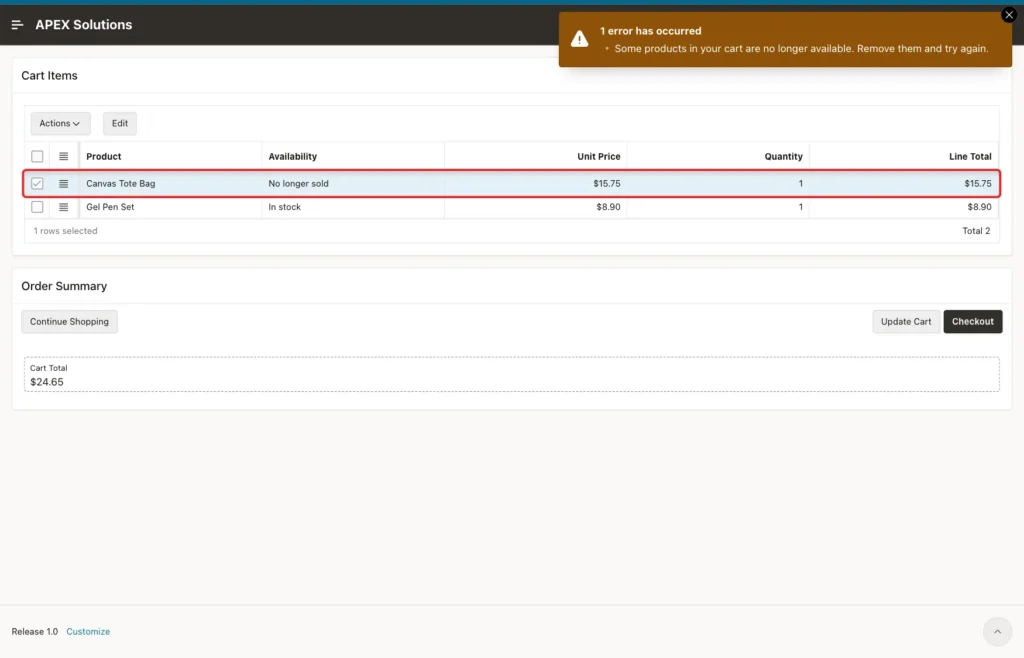The image size is (1024, 658).
Task: Click the Edit button
Action: [x=120, y=123]
